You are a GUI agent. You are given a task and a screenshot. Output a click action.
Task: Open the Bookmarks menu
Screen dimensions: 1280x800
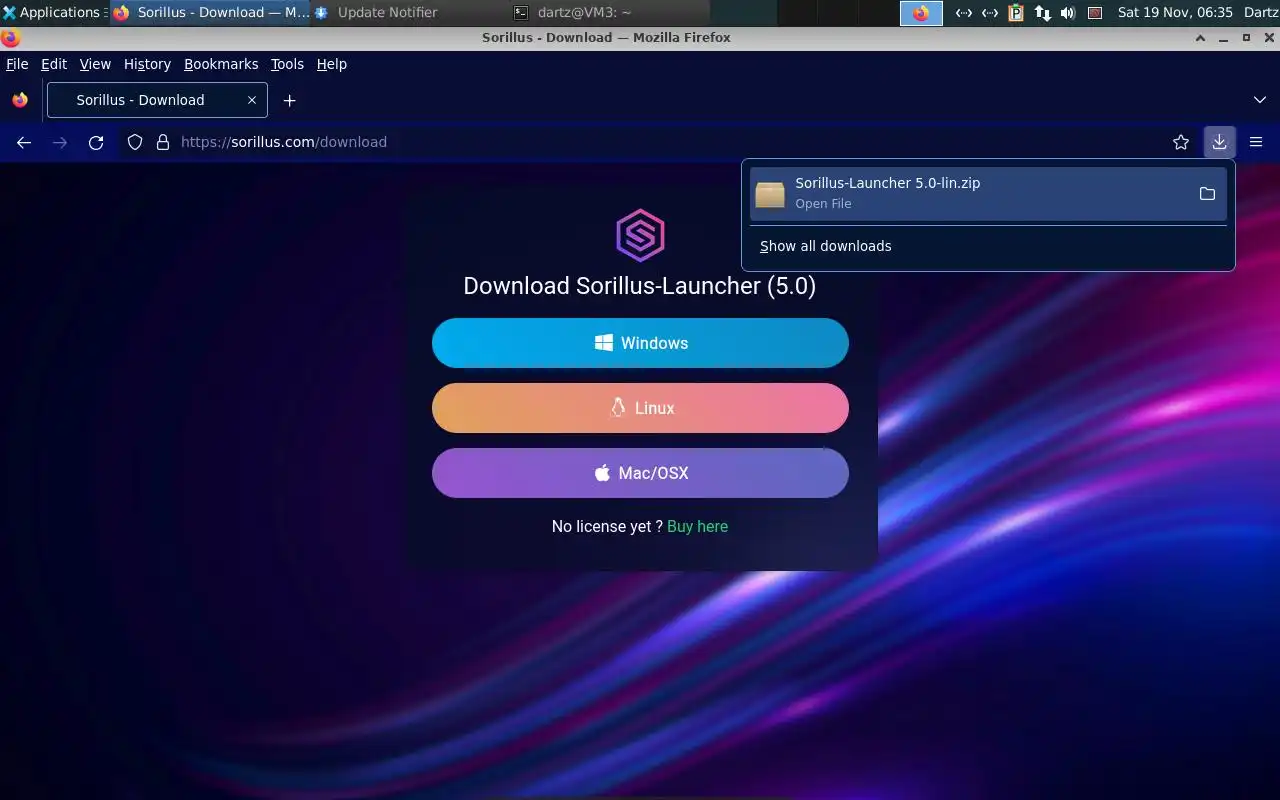(221, 64)
